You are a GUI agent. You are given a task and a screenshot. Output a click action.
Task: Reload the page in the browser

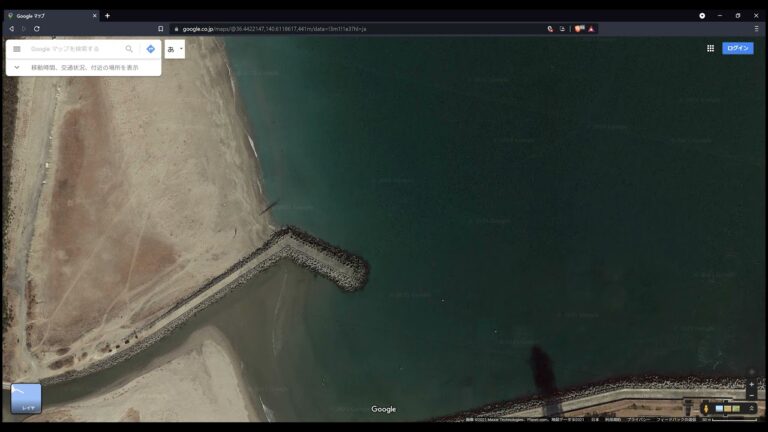[x=37, y=29]
